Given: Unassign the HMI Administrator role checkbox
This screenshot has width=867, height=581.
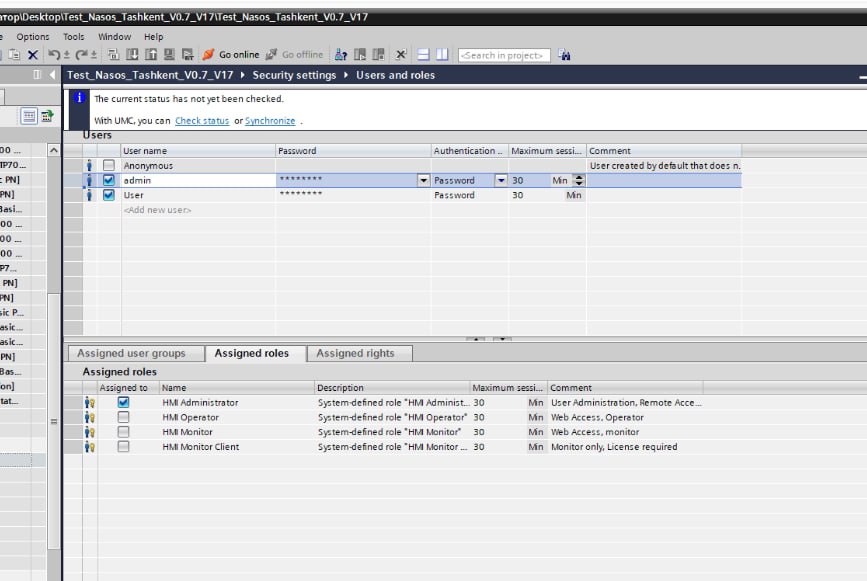Looking at the screenshot, I should coord(123,402).
